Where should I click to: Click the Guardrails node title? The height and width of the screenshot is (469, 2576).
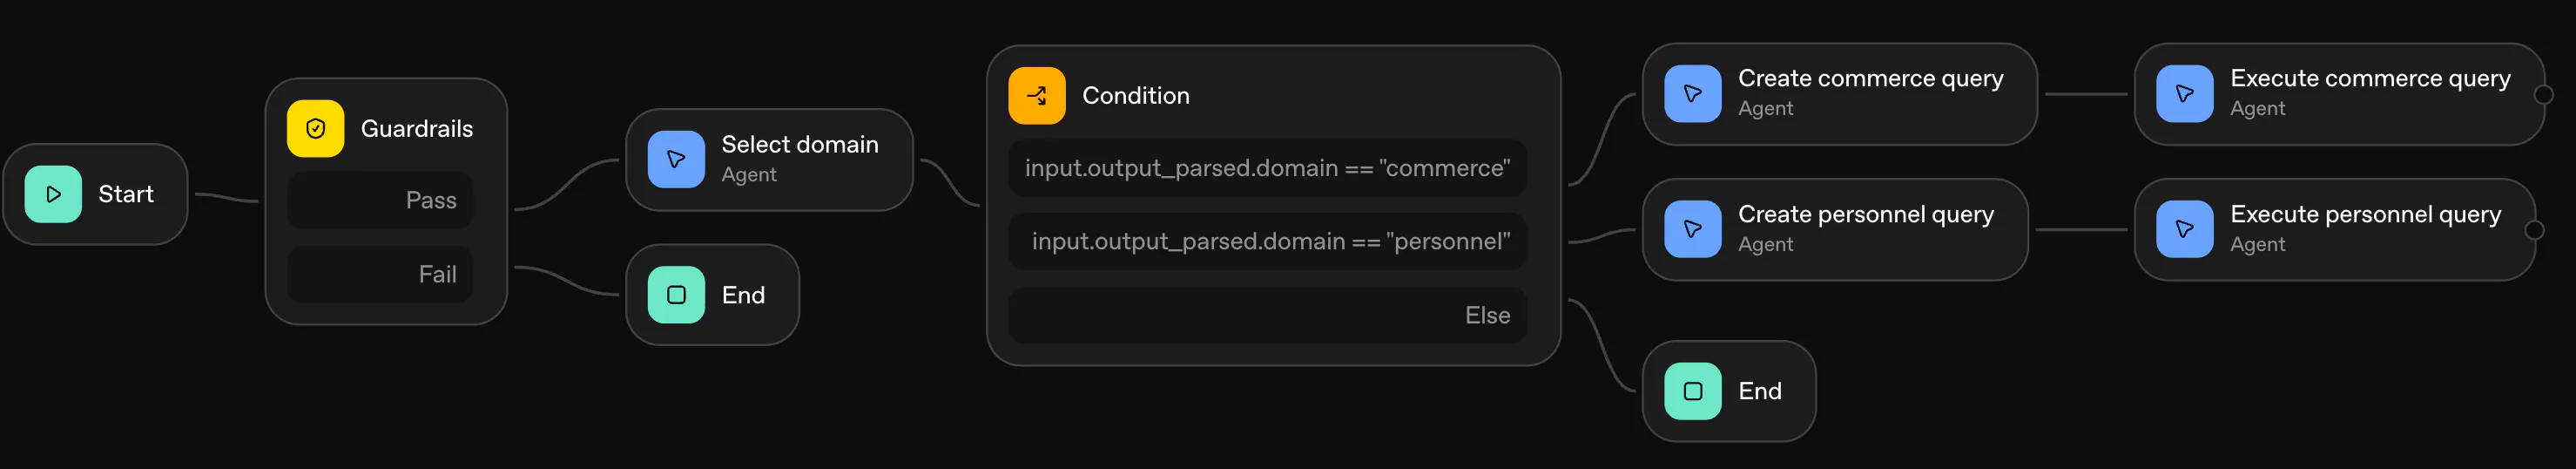(x=416, y=129)
